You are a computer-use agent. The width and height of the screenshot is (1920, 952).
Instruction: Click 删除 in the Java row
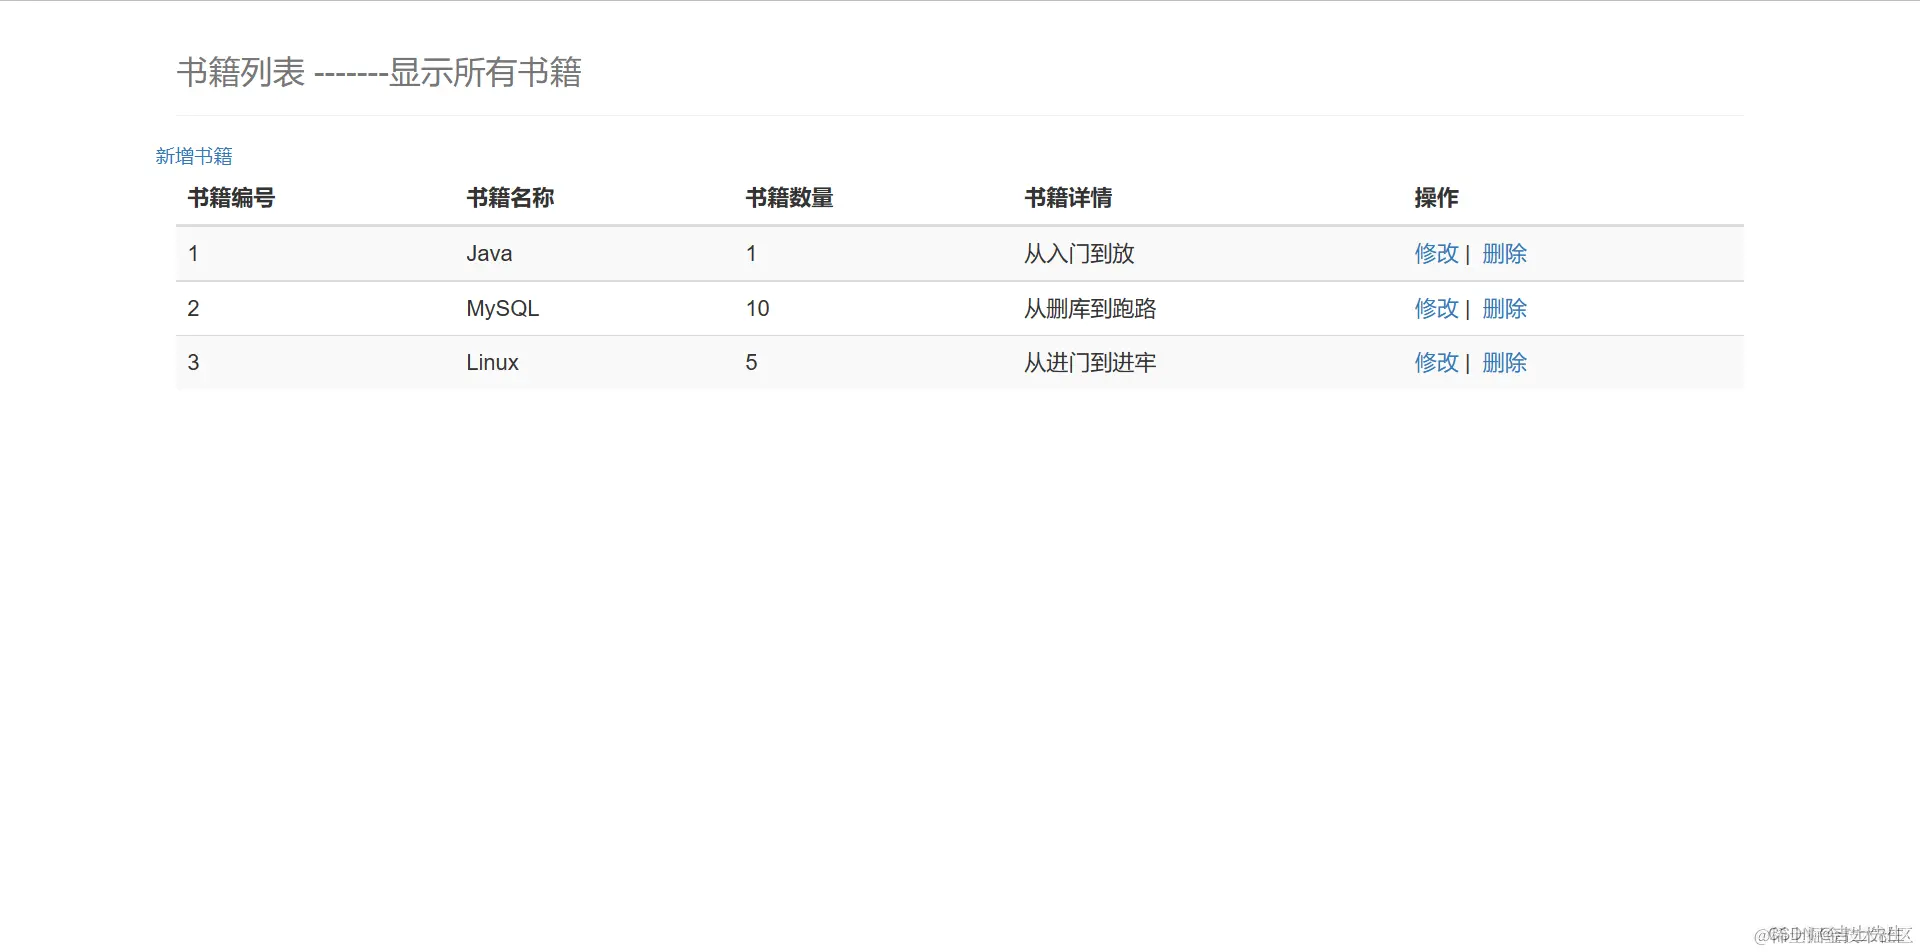pos(1504,254)
